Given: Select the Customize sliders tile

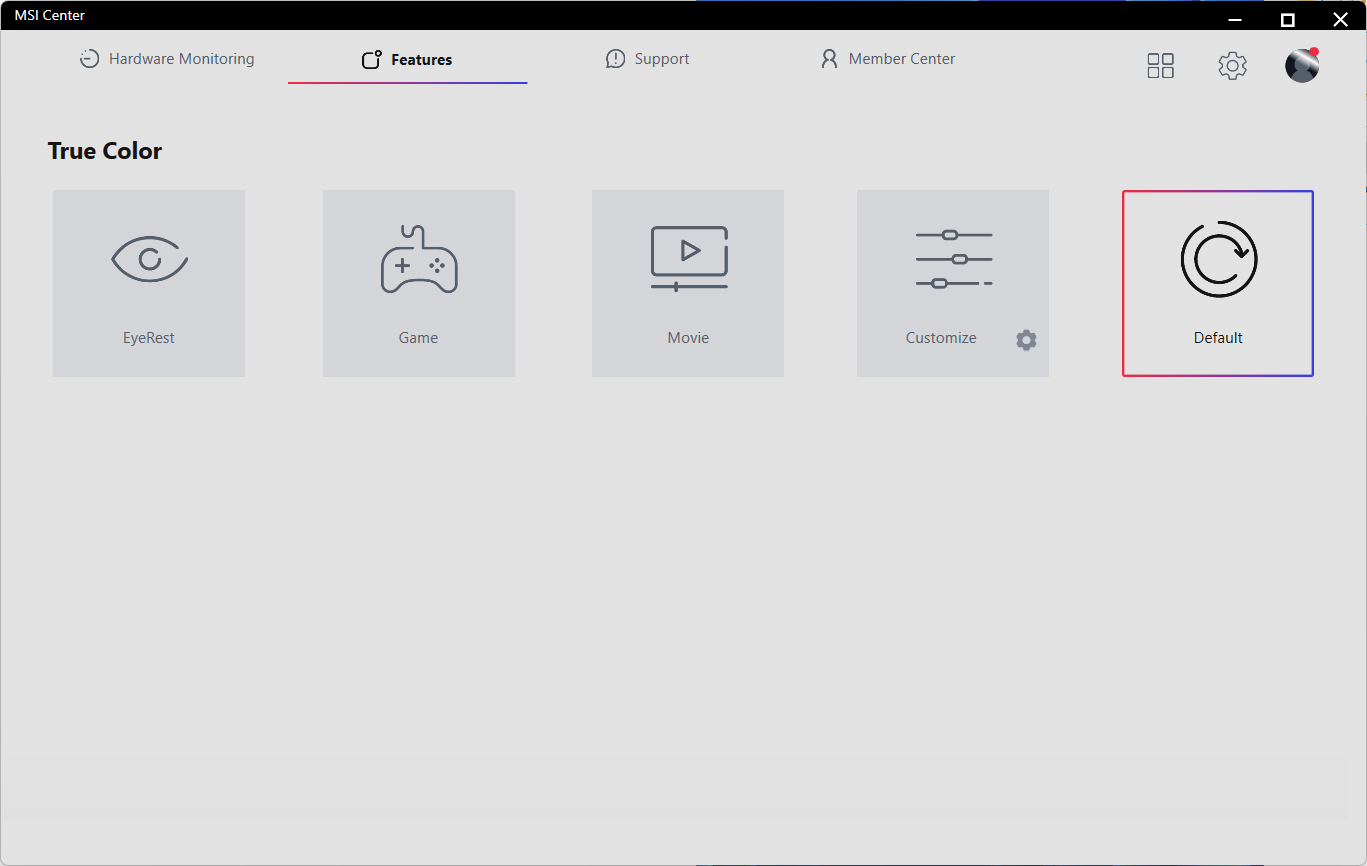Looking at the screenshot, I should 953,283.
